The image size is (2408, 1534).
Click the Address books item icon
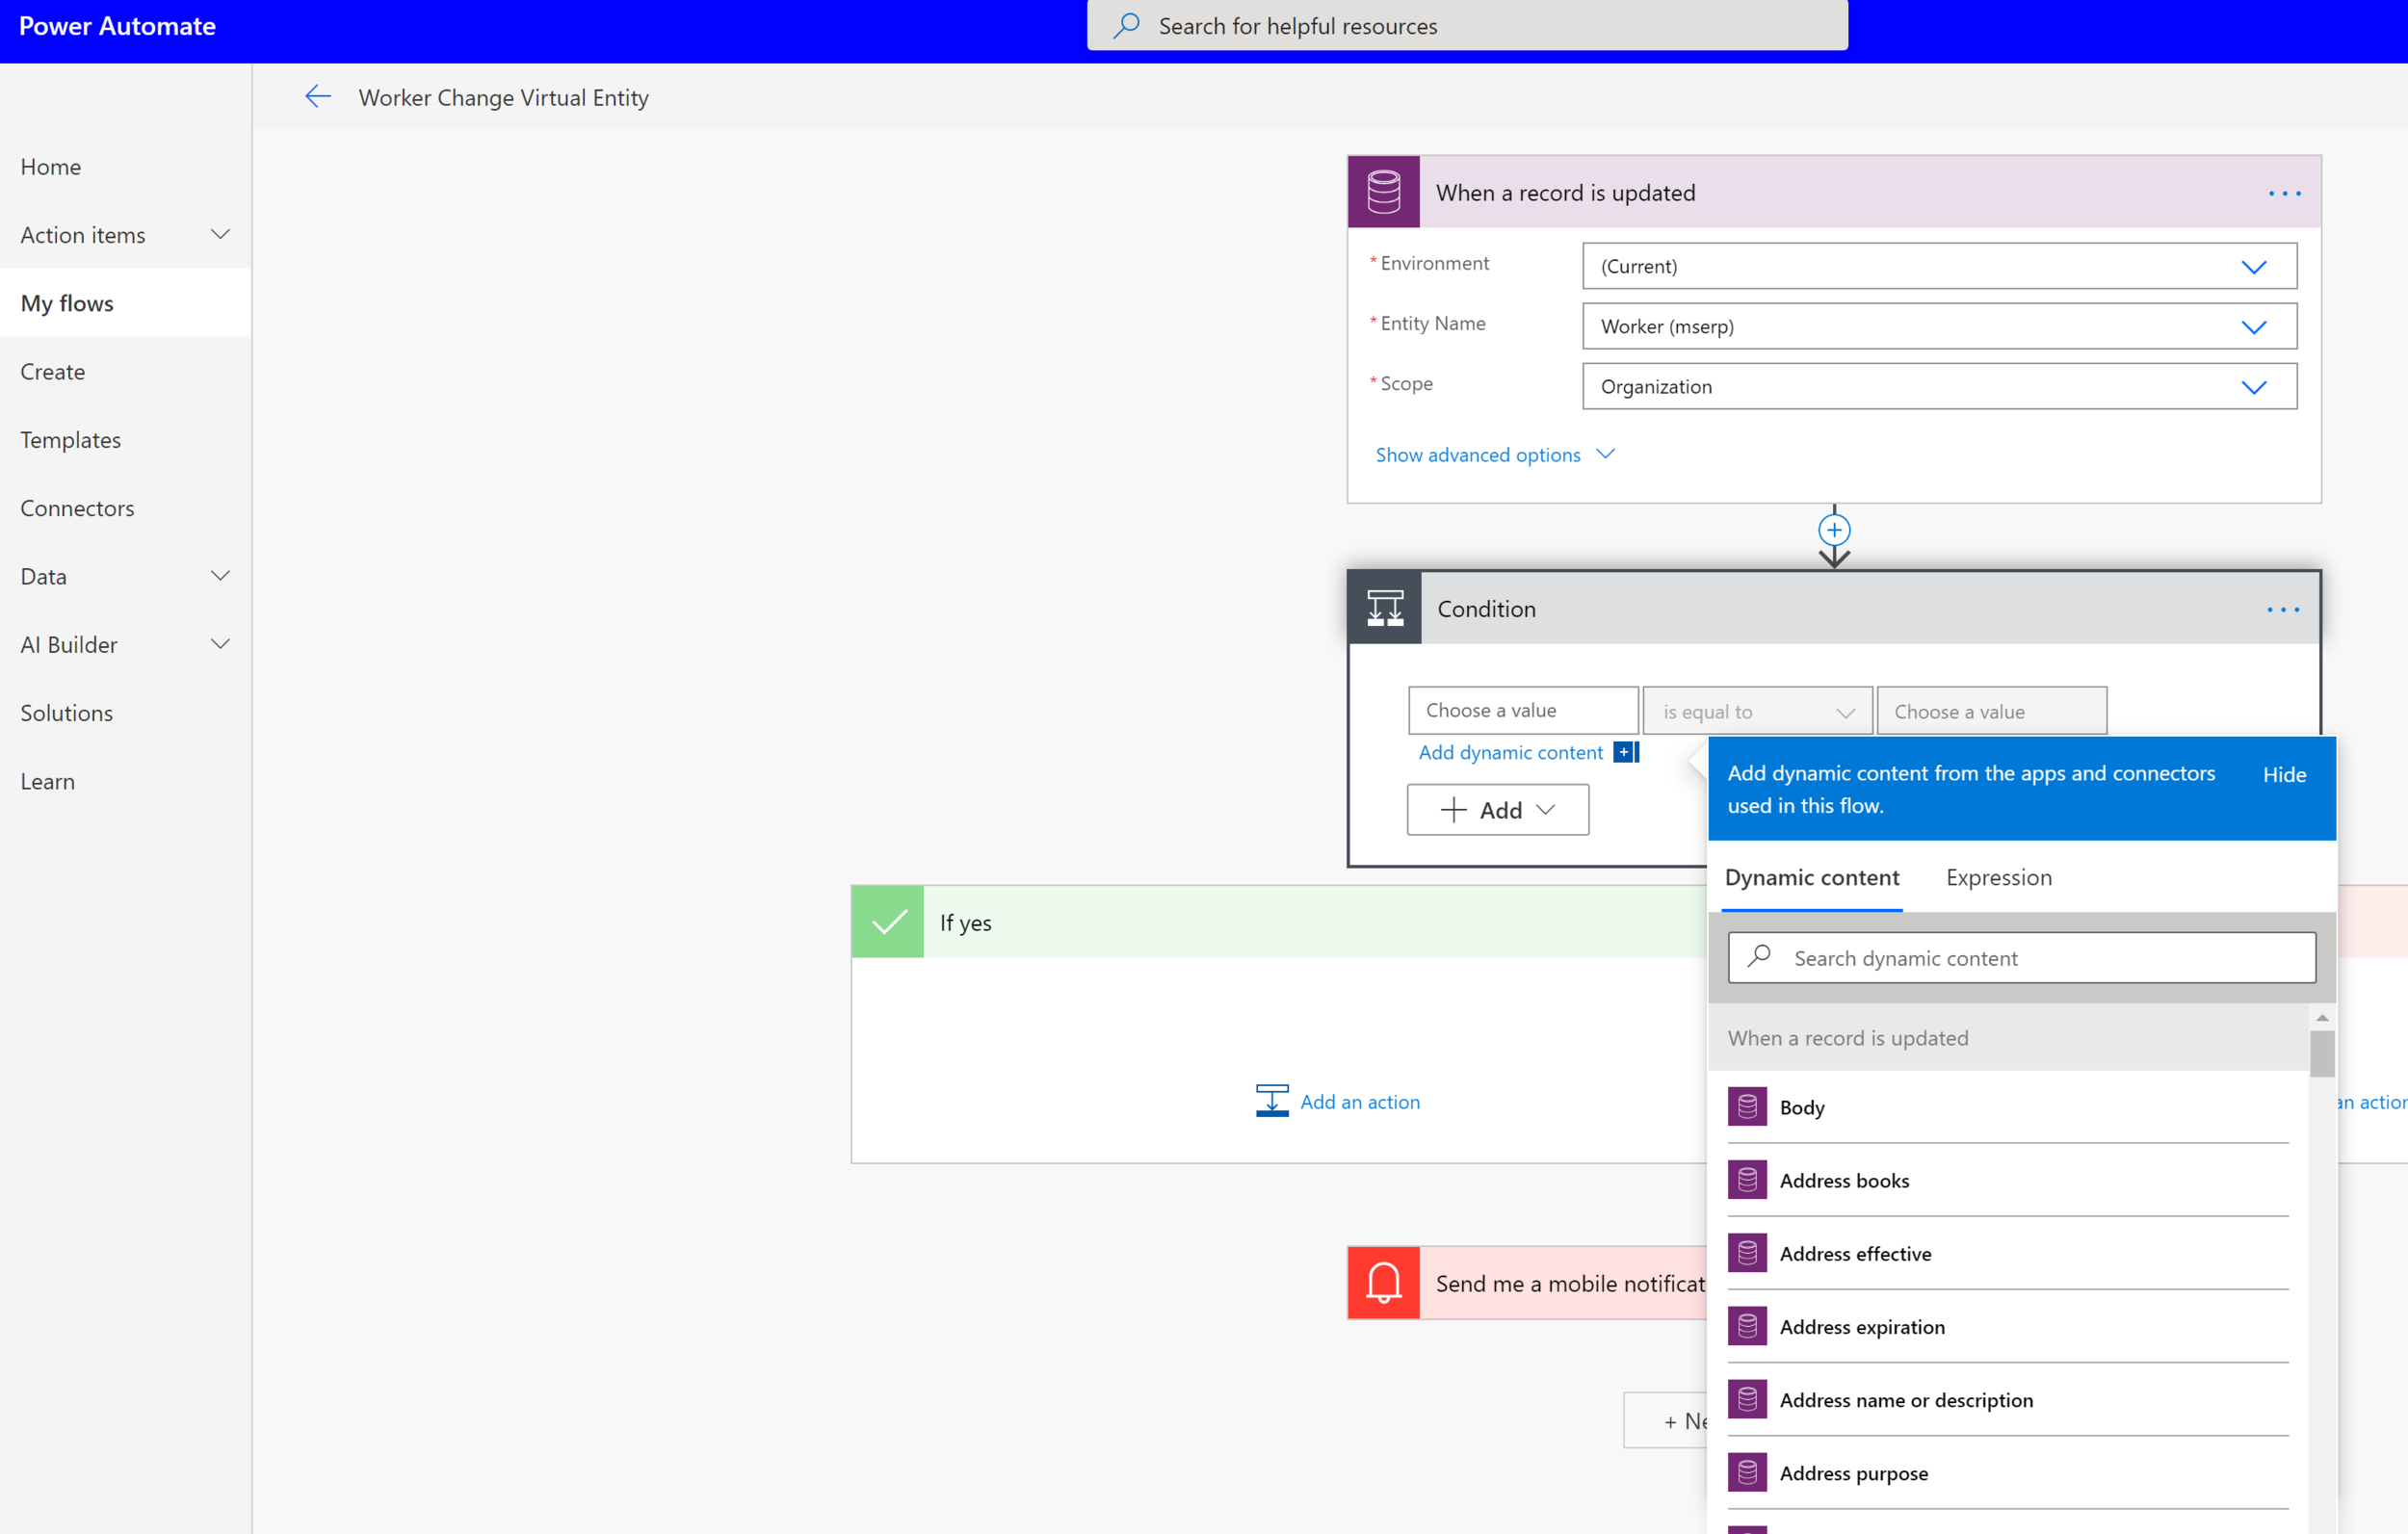pos(1747,1180)
